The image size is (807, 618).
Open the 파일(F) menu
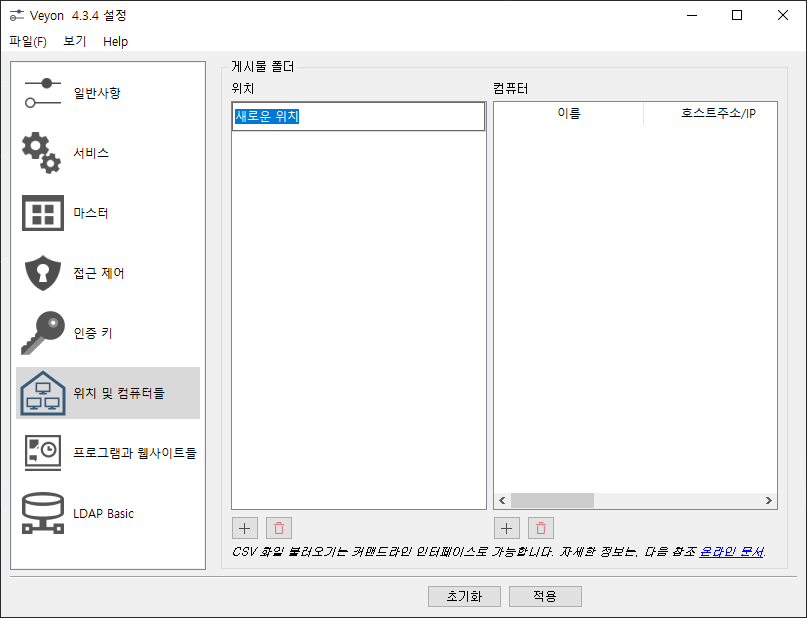[x=28, y=41]
